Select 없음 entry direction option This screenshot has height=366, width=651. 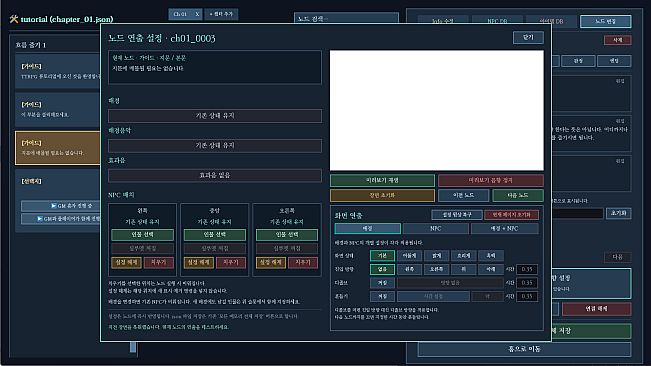pyautogui.click(x=382, y=269)
